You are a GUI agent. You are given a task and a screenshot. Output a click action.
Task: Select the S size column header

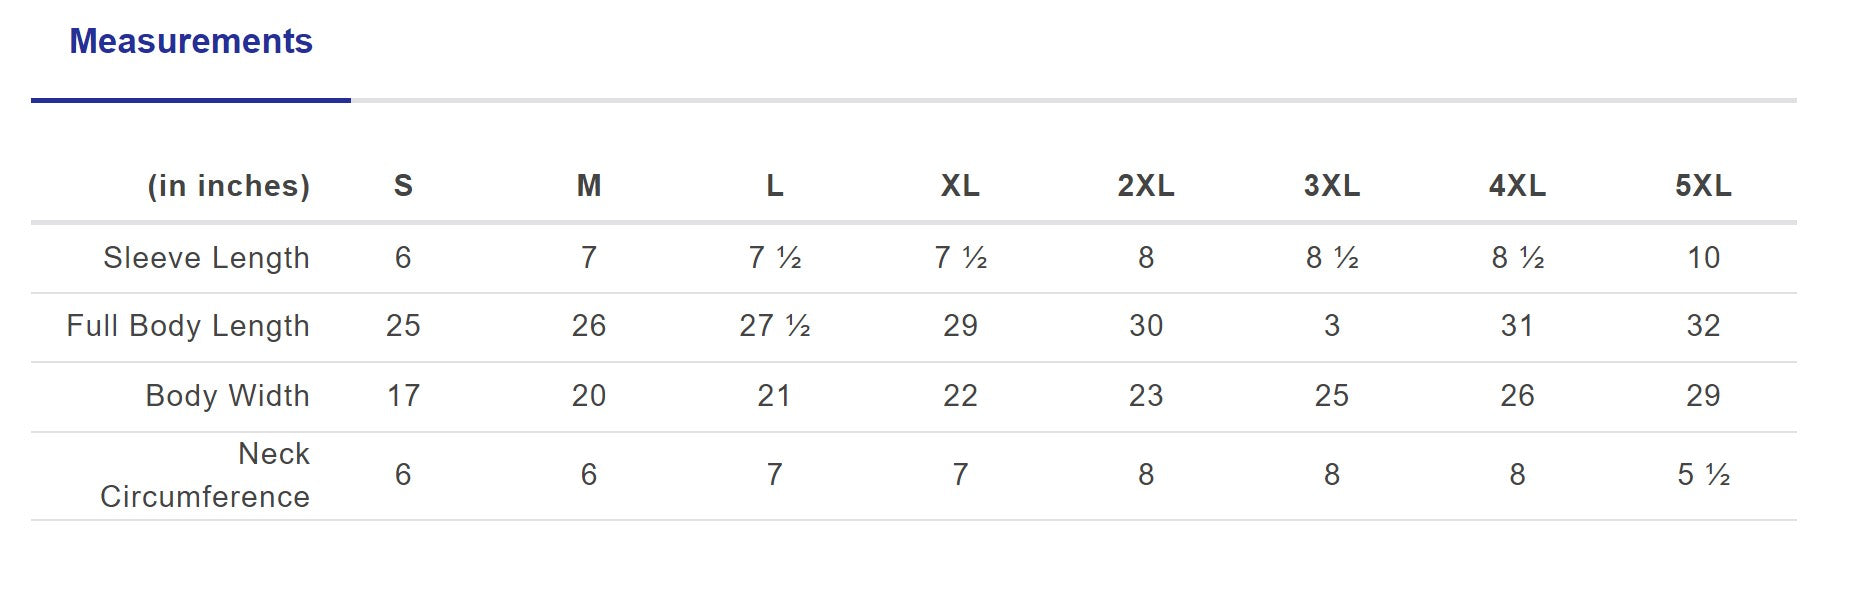pyautogui.click(x=403, y=186)
